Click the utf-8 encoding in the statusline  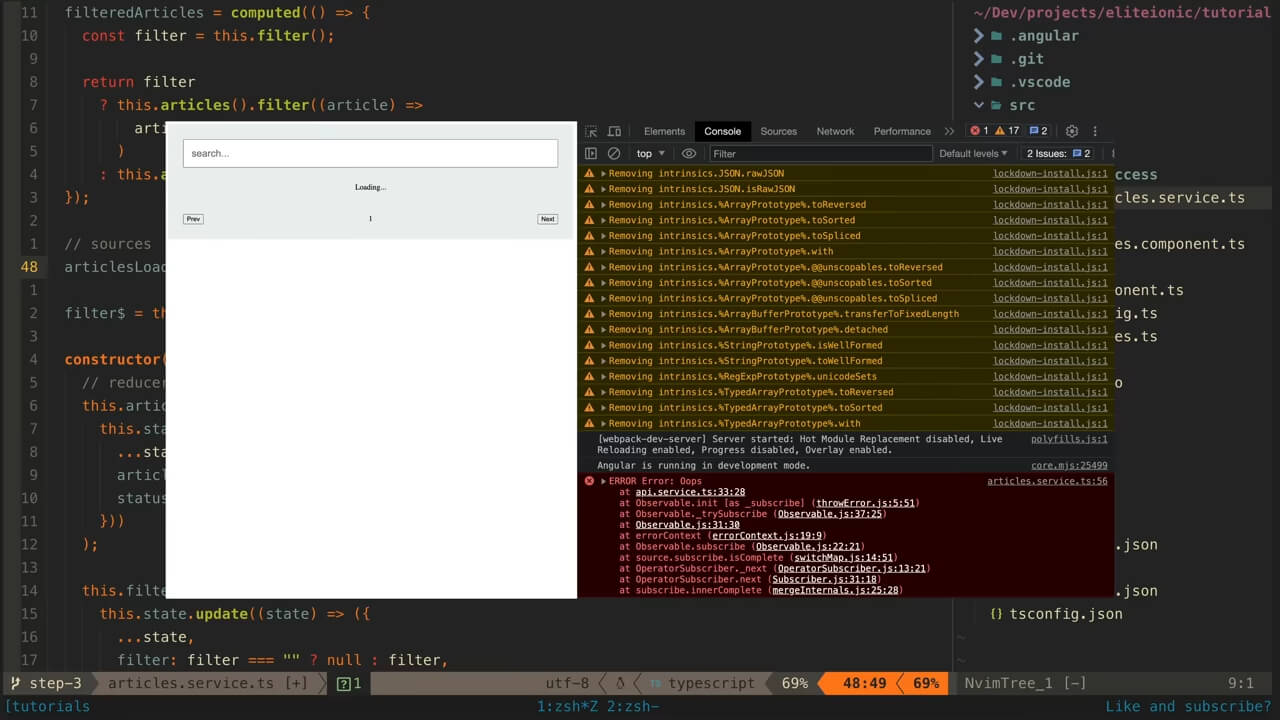[567, 684]
